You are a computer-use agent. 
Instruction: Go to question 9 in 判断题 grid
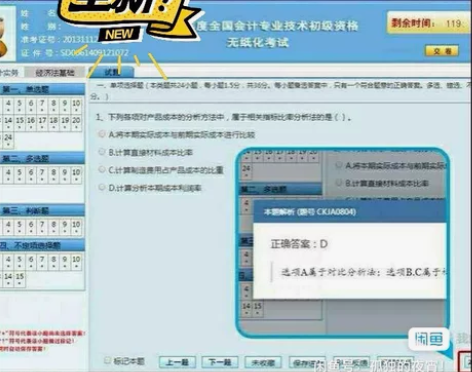(x=65, y=227)
